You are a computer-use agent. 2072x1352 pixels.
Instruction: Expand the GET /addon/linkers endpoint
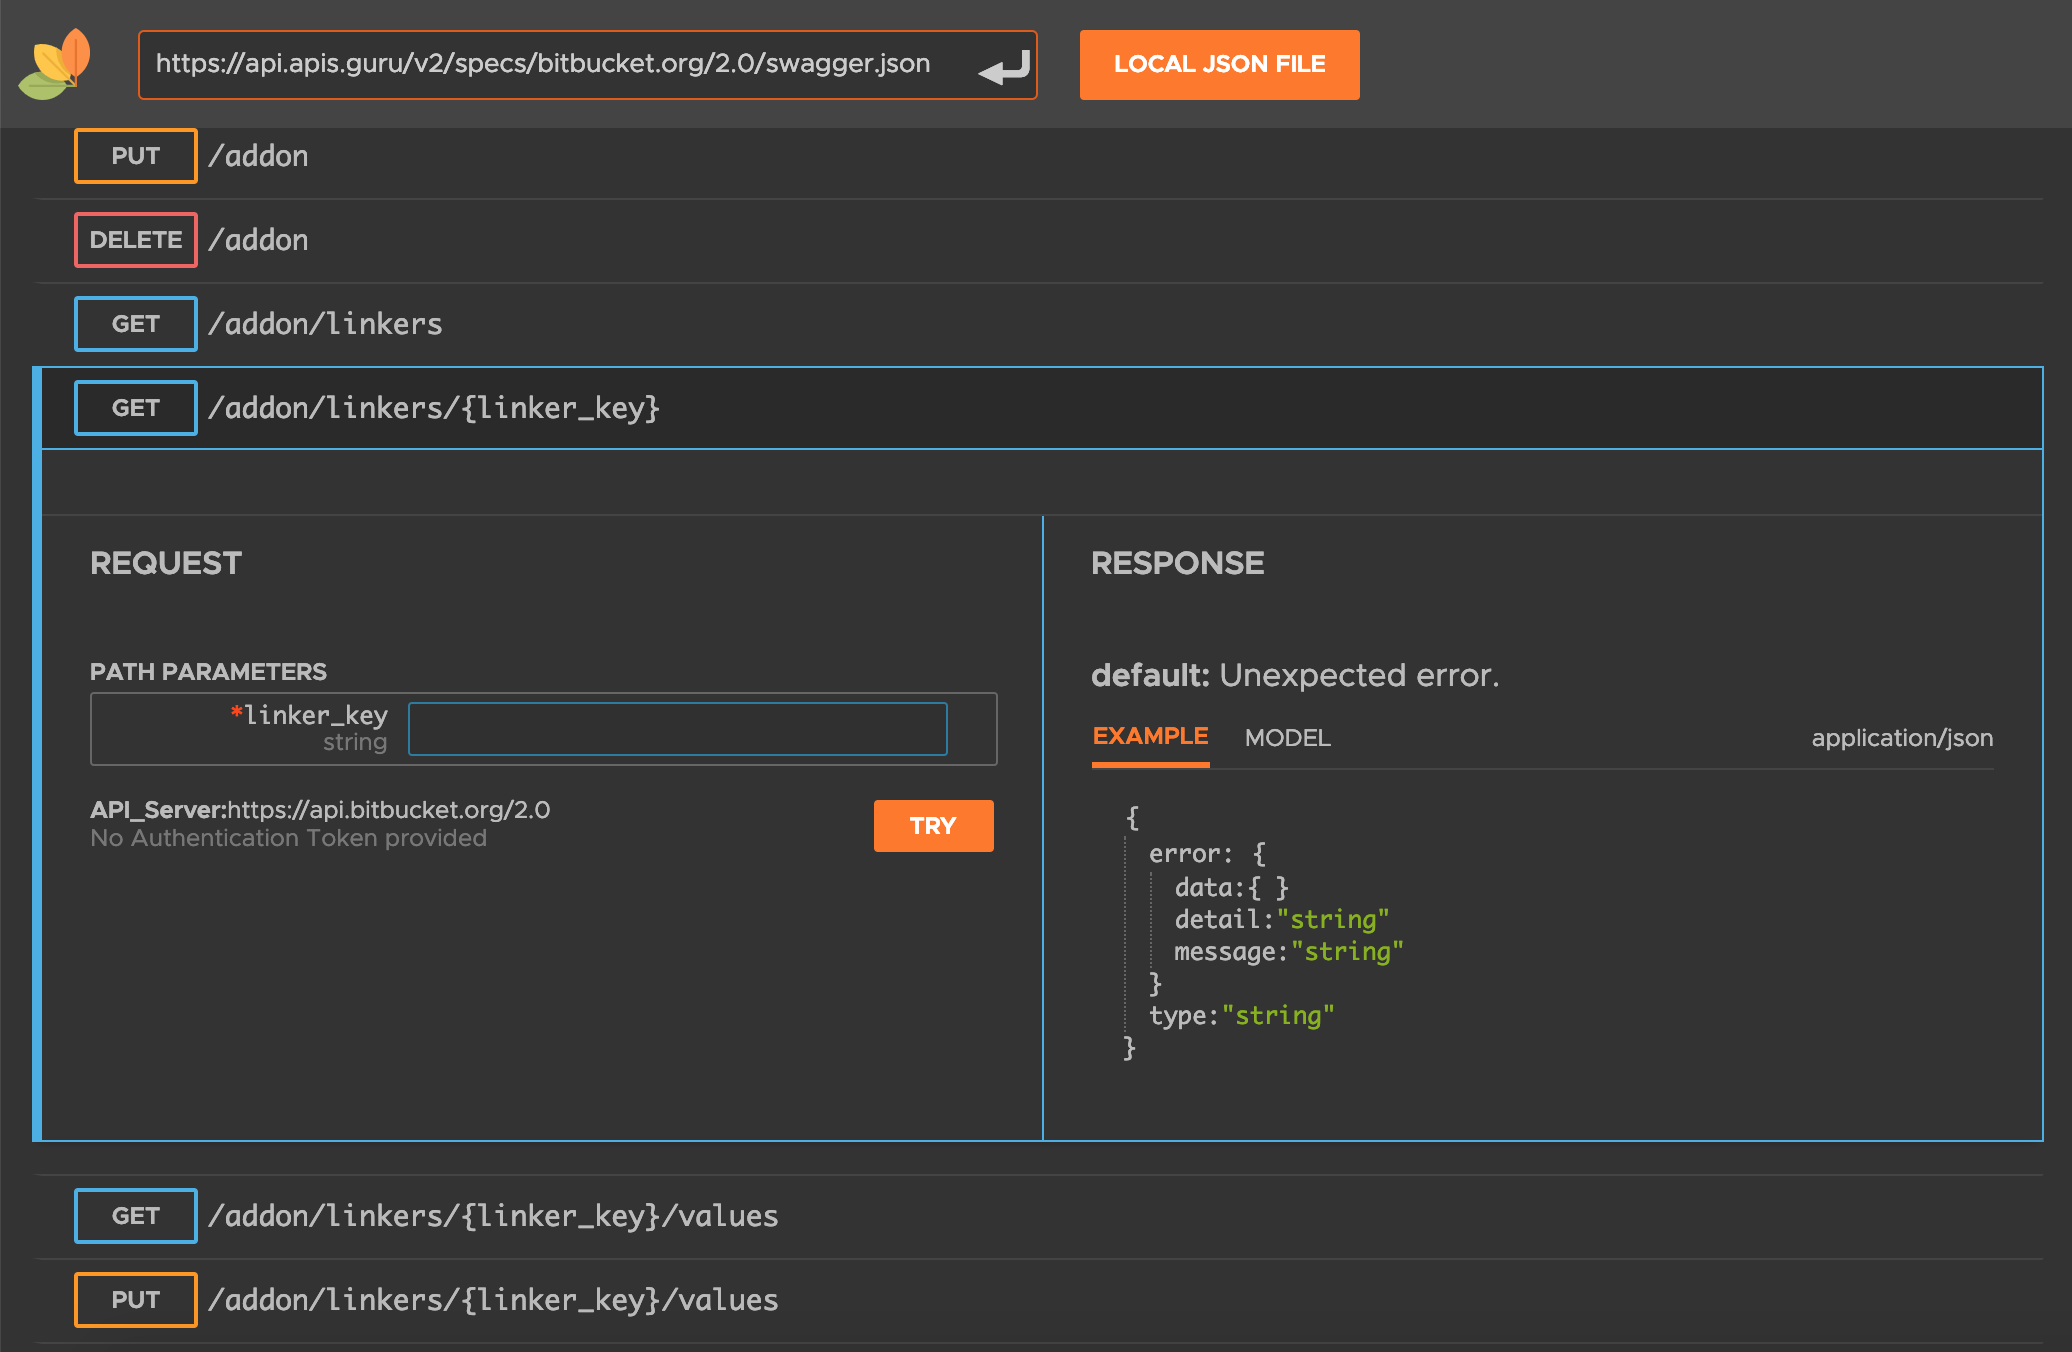(x=325, y=324)
